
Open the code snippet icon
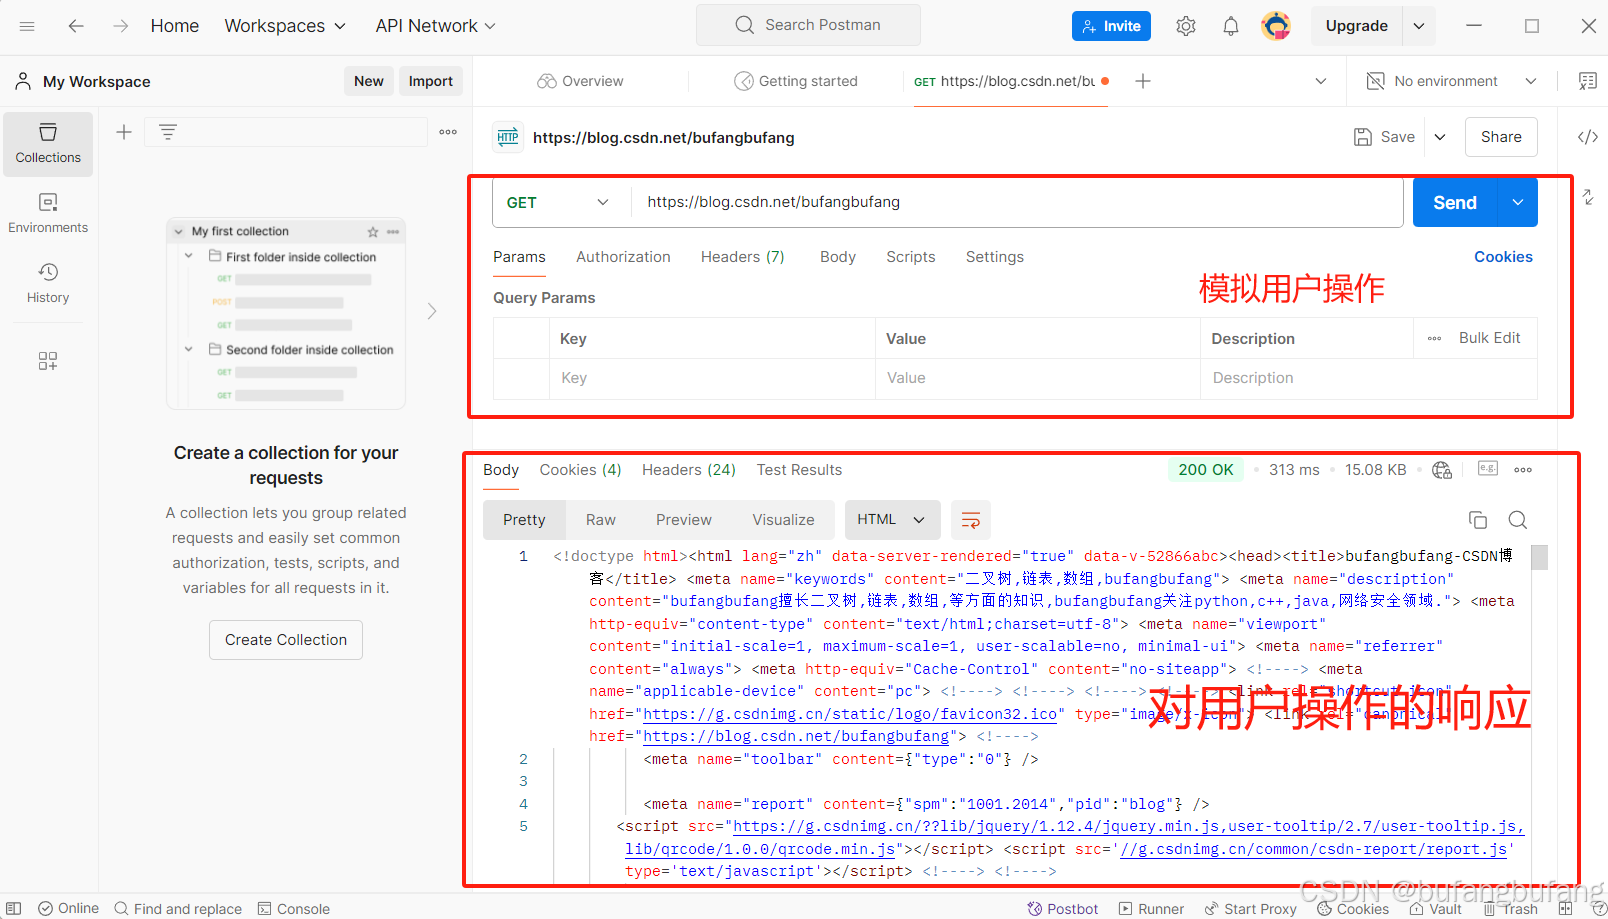tap(1587, 137)
